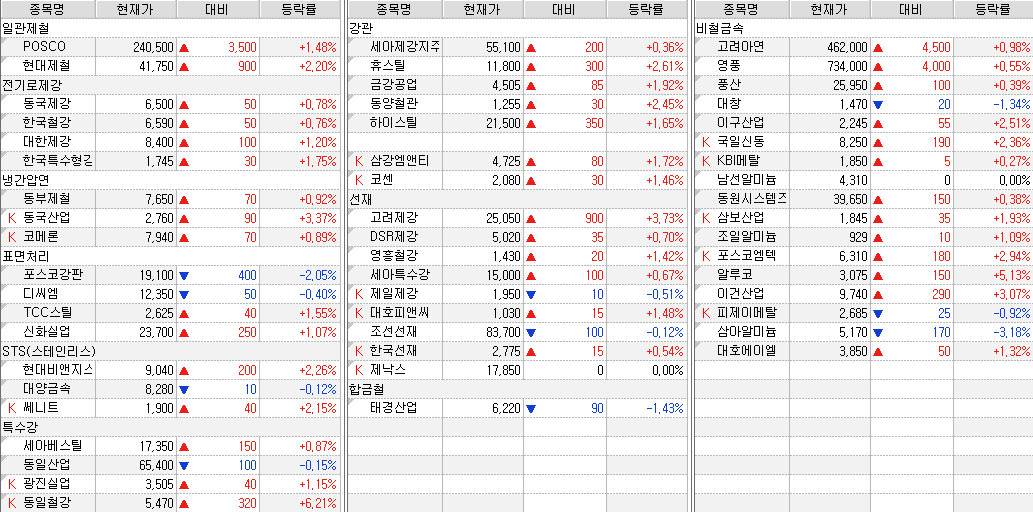1033x512 pixels.
Task: Click the blue down arrow in 디씨엠 row
Action: [184, 295]
